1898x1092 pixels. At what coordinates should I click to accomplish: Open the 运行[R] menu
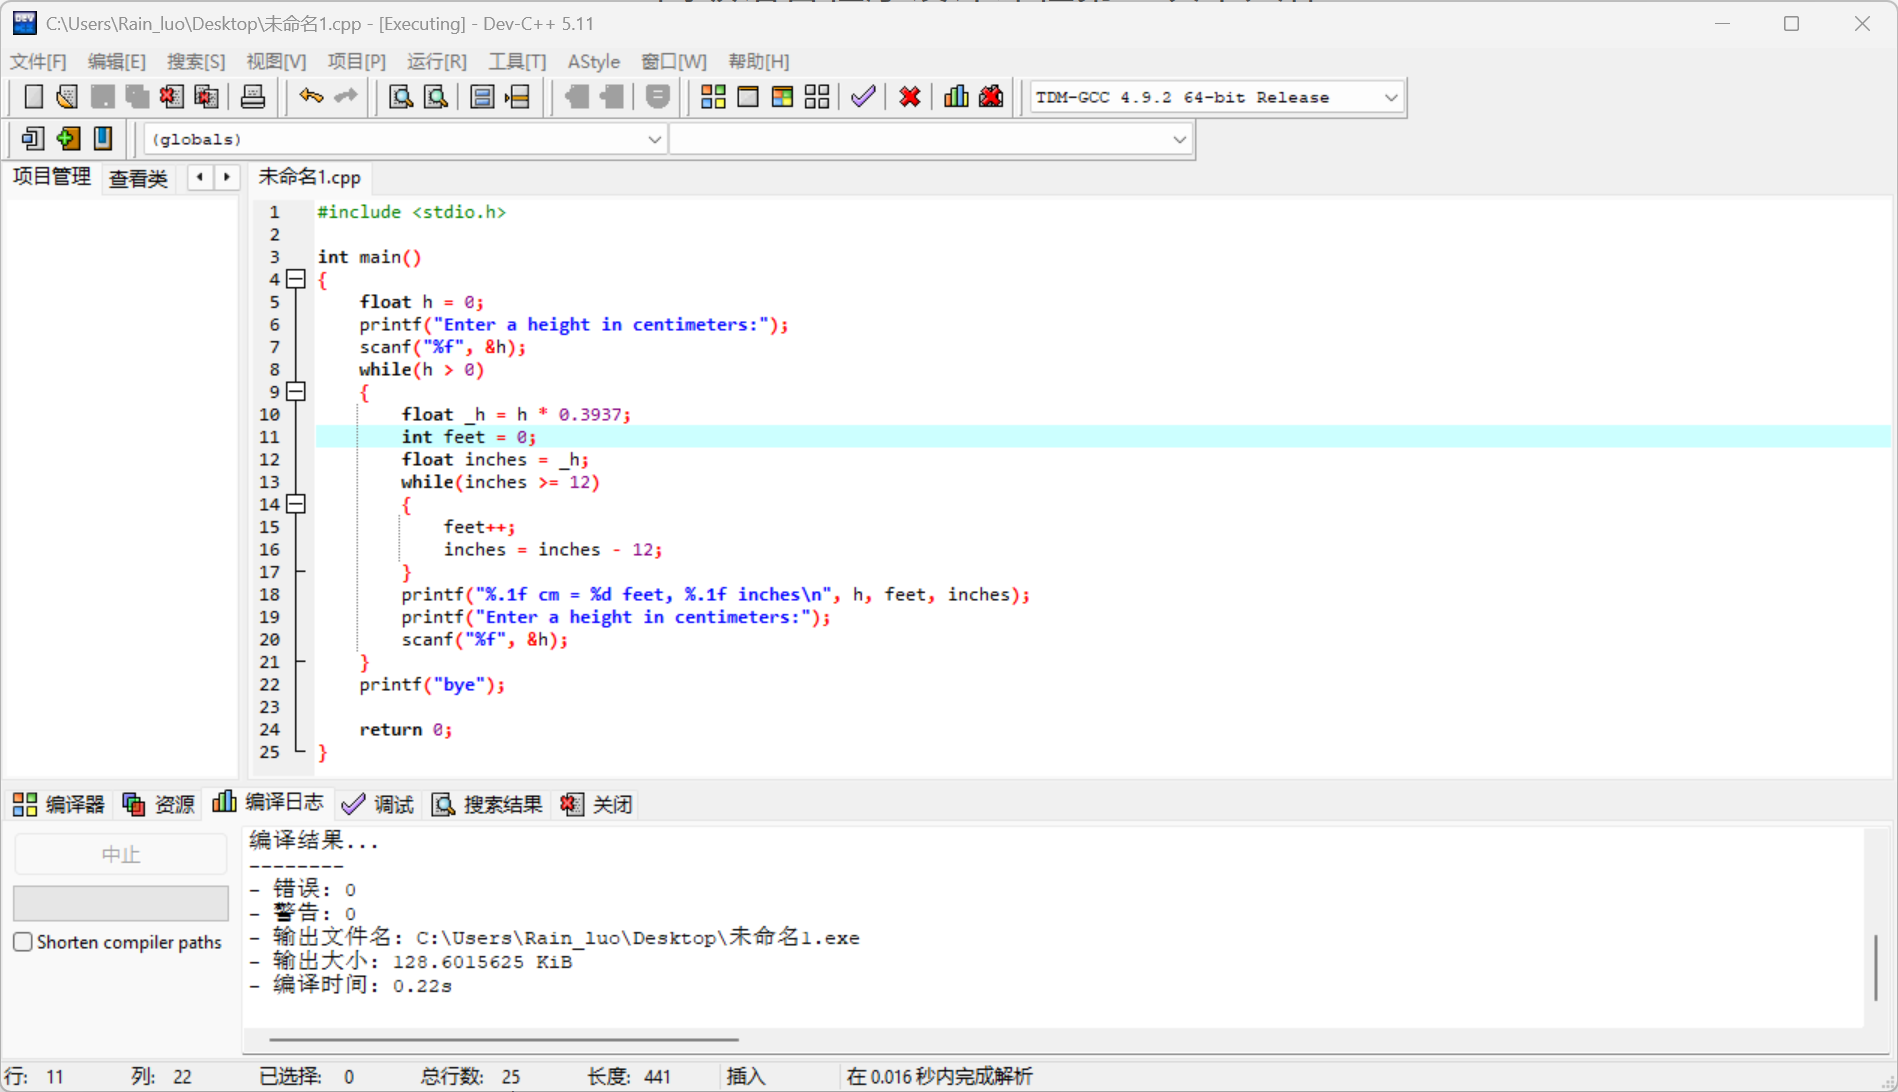(436, 61)
